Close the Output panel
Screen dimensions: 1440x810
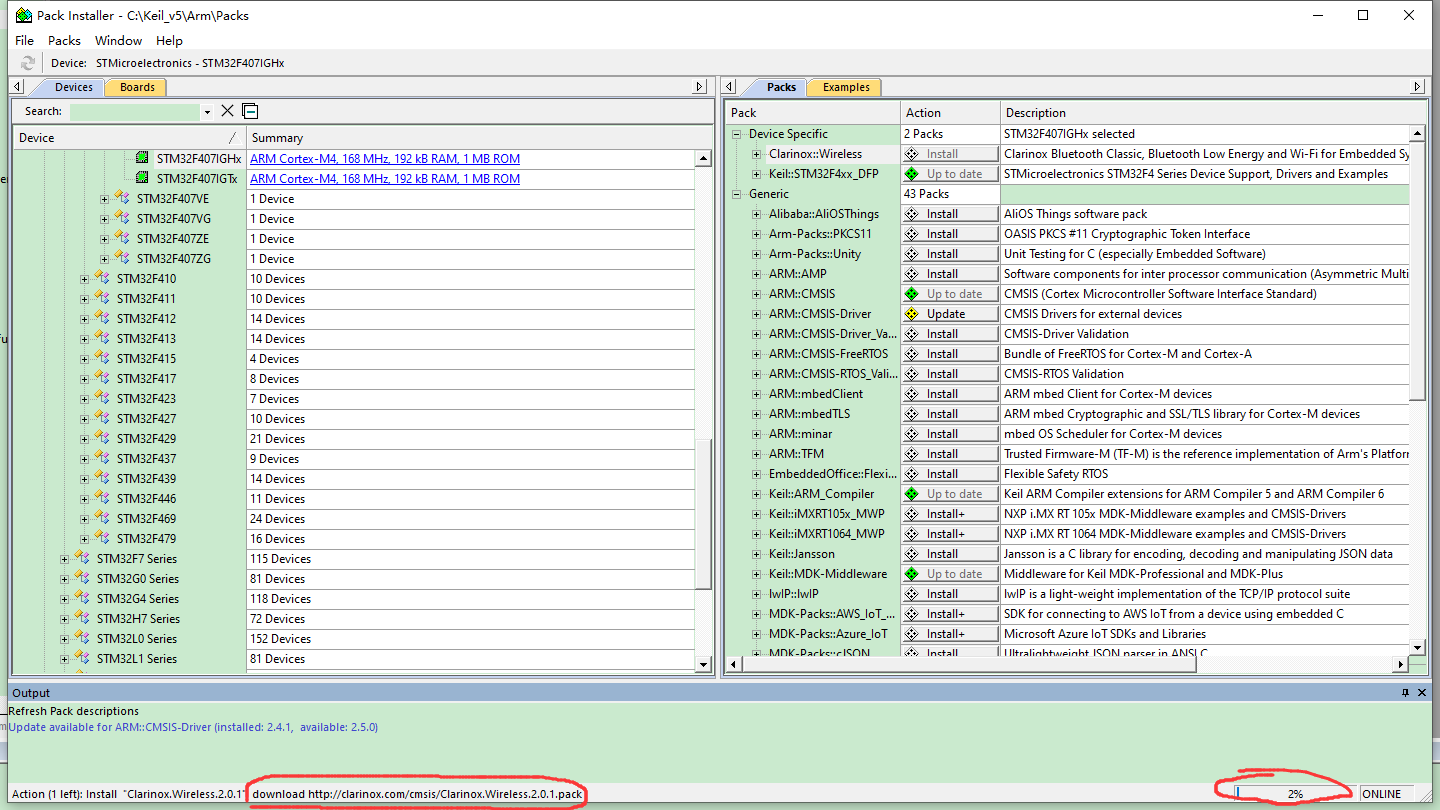point(1423,693)
